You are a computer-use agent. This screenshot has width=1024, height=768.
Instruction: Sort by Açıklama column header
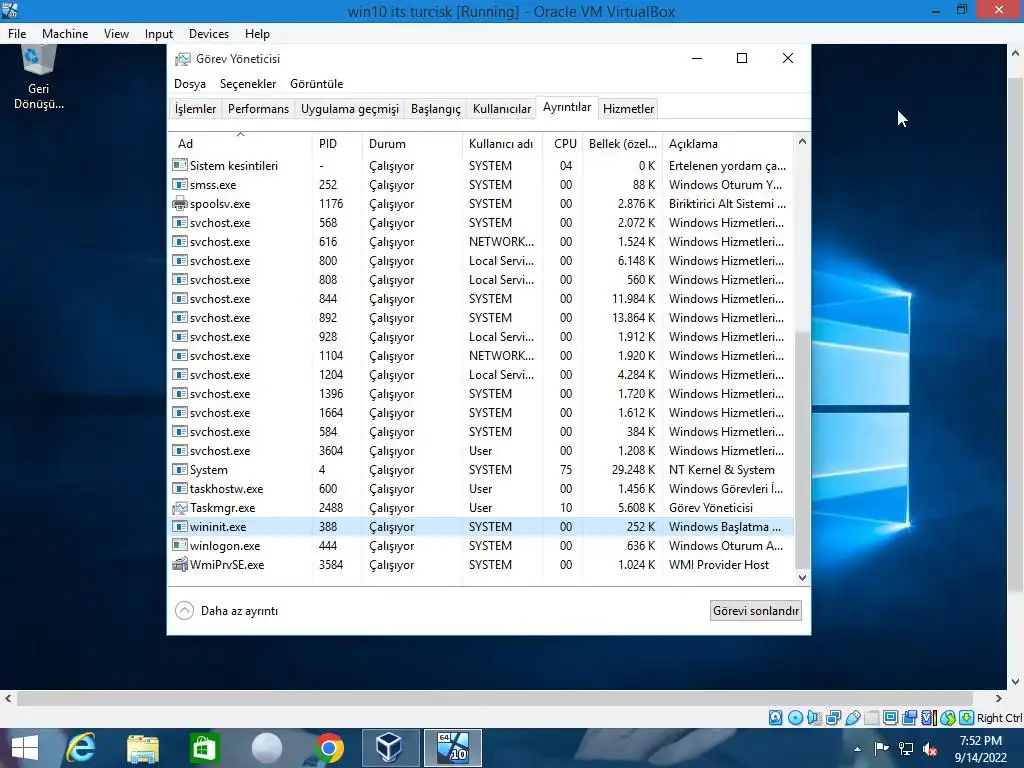[x=728, y=144]
